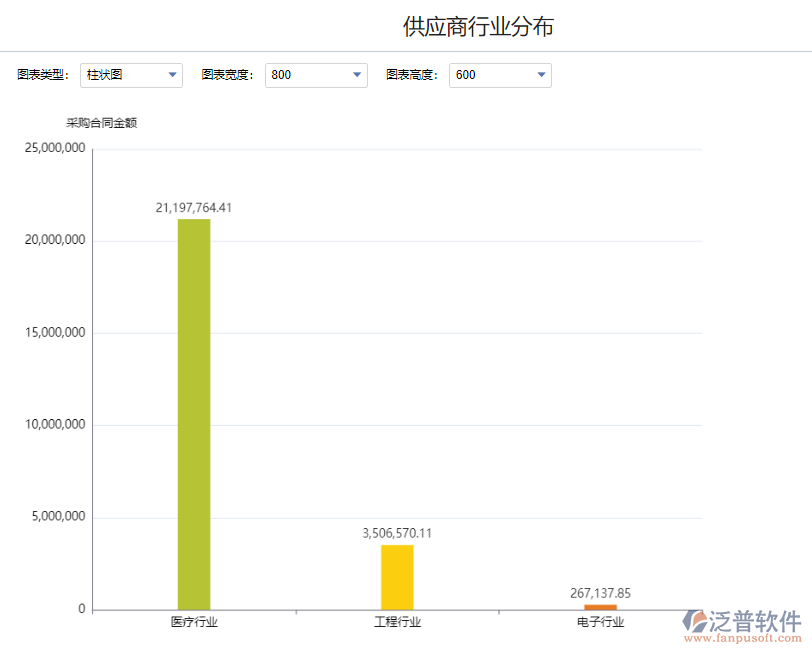
Task: Click the arrow icon beside 600
Action: 540,74
